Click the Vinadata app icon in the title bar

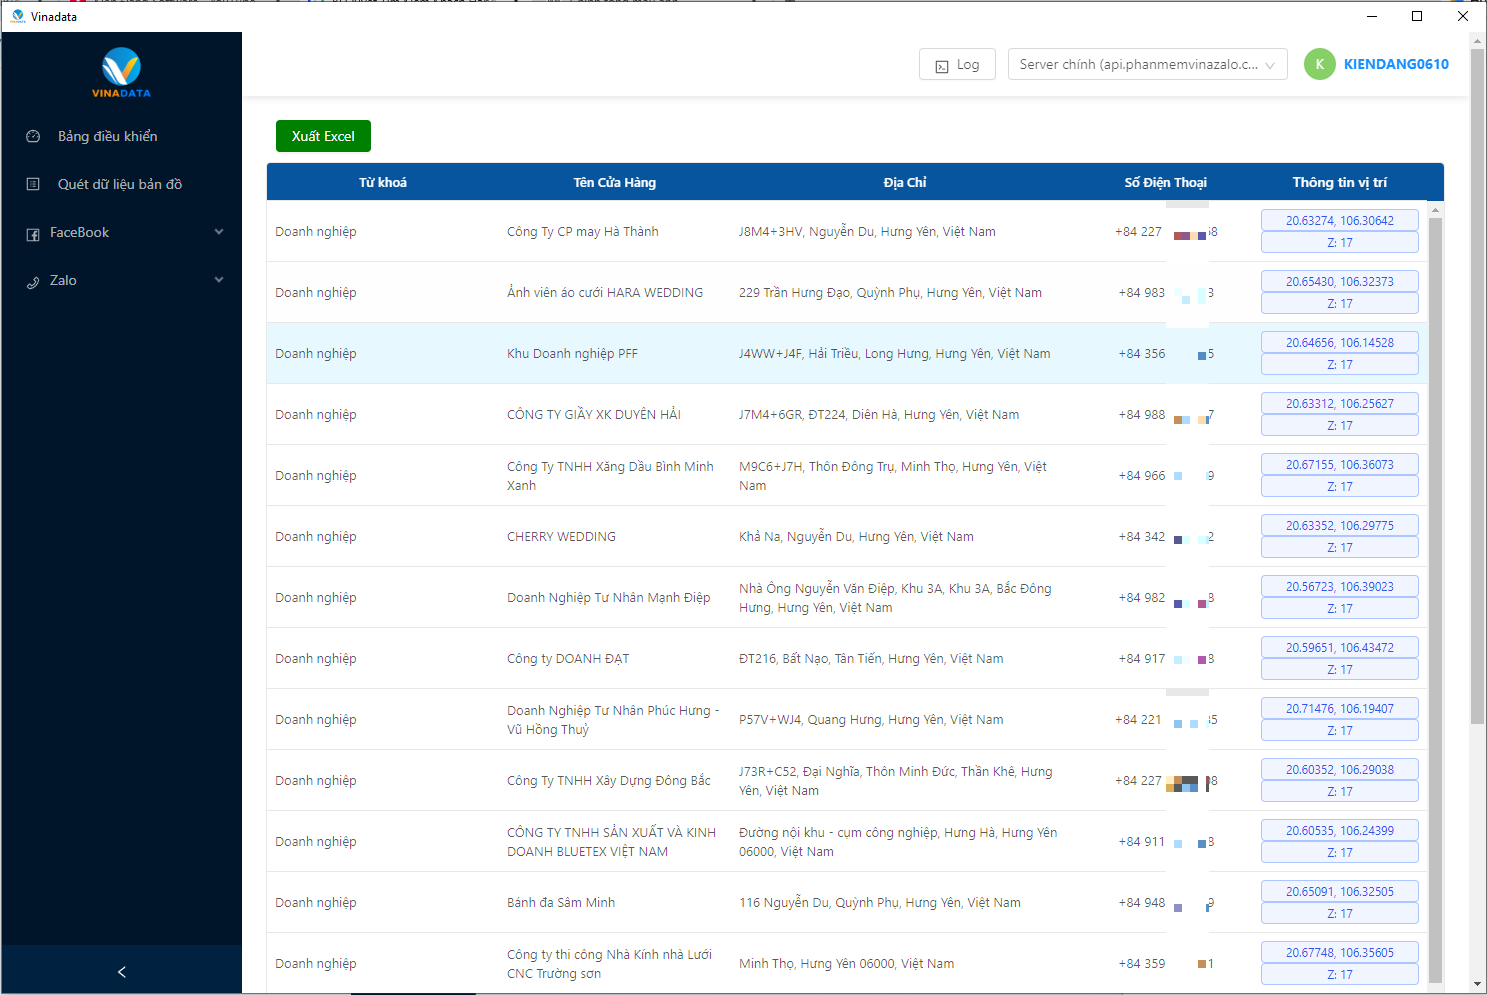pyautogui.click(x=17, y=16)
